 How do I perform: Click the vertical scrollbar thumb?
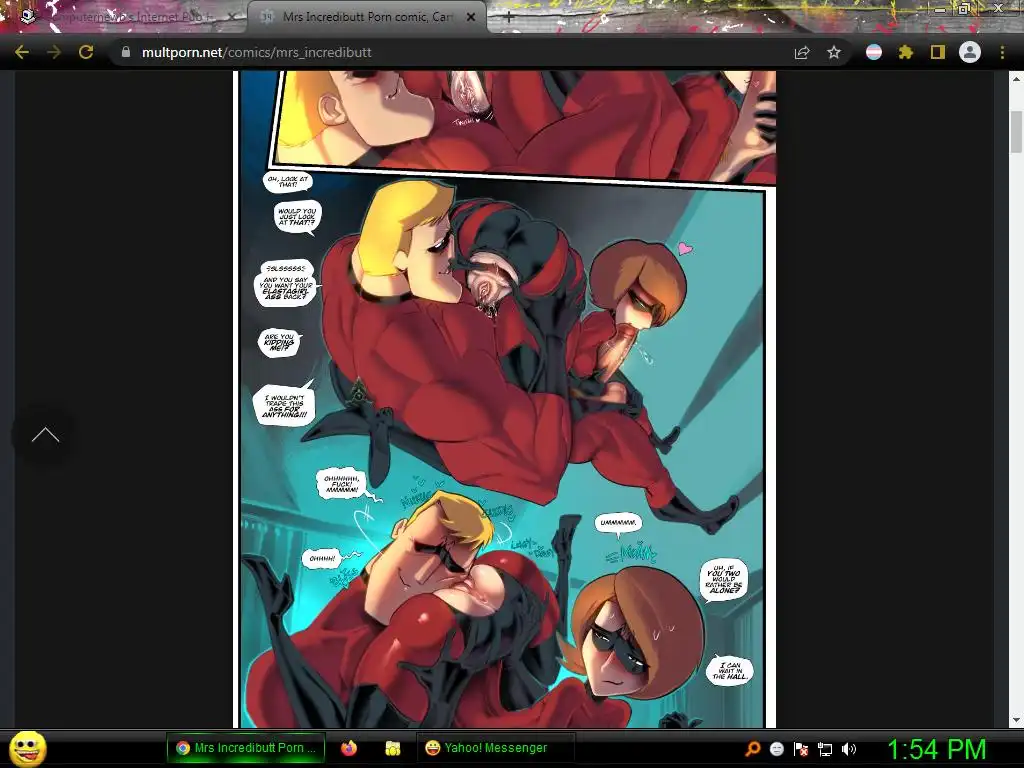point(1016,132)
